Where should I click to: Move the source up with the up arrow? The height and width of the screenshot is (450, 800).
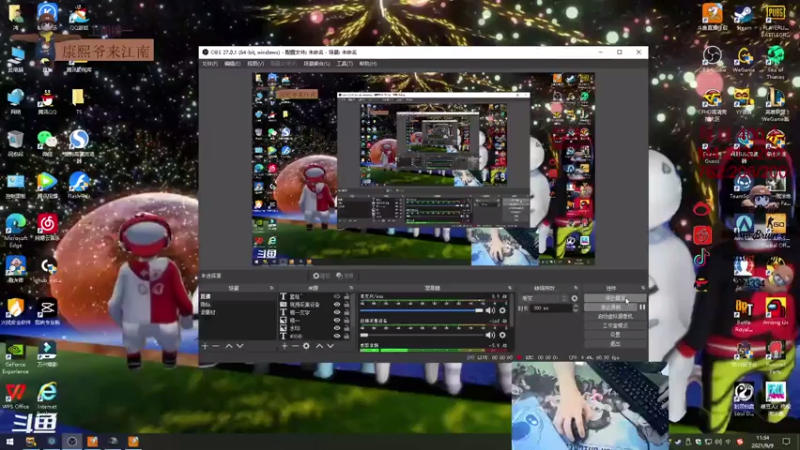coord(319,346)
